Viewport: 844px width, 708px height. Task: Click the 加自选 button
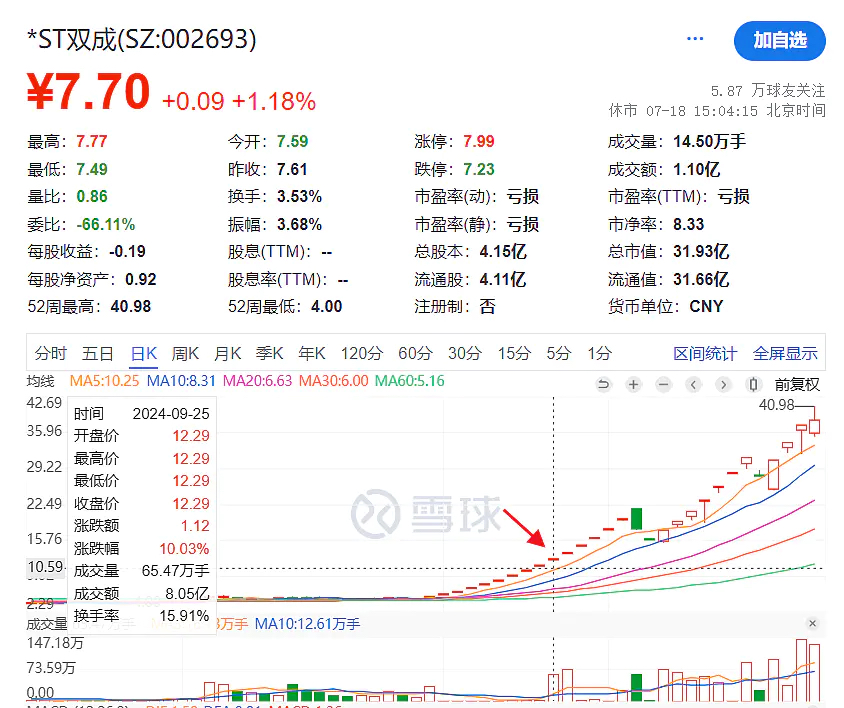point(779,41)
